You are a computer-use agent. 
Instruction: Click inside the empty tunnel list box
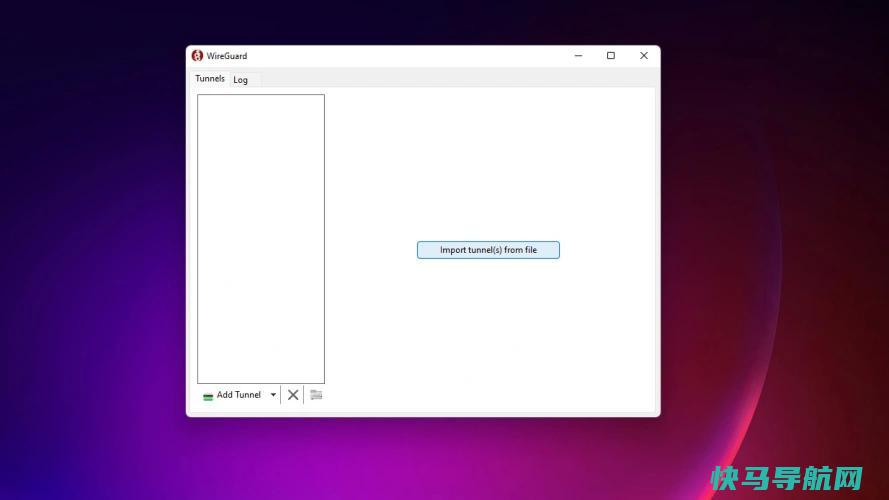coord(261,239)
